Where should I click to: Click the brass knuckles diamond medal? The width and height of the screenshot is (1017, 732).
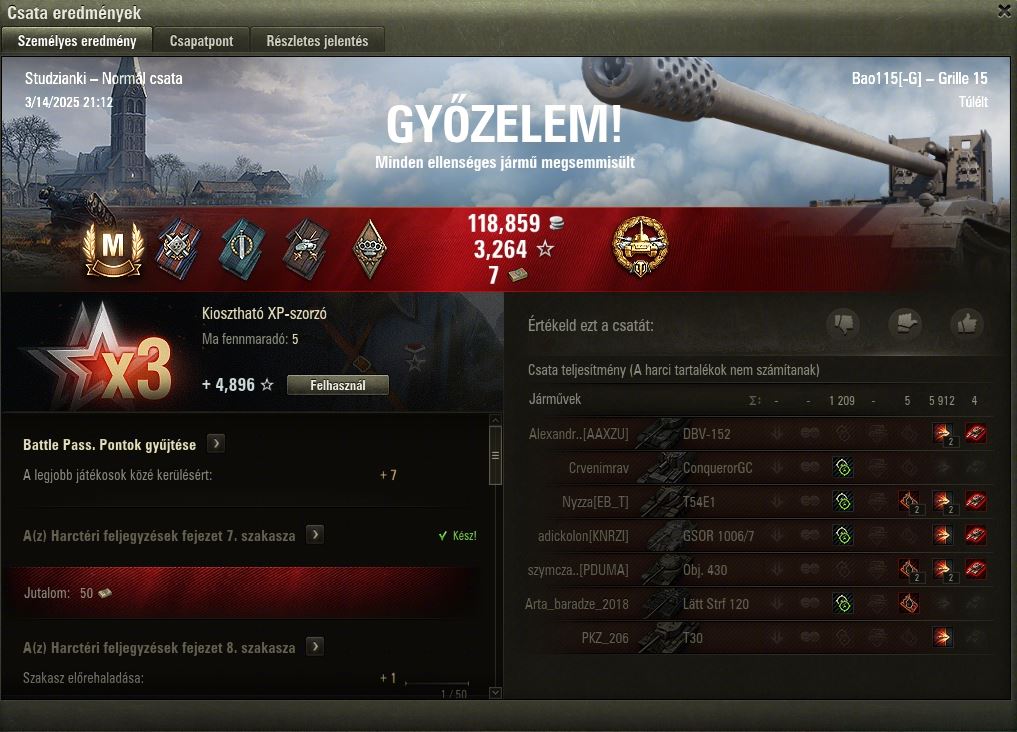pos(370,249)
